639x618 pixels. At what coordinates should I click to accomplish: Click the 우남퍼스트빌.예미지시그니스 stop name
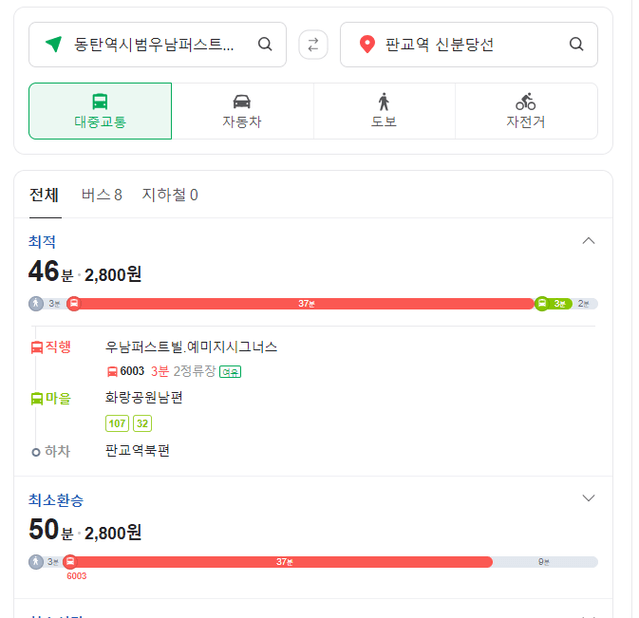coord(191,347)
